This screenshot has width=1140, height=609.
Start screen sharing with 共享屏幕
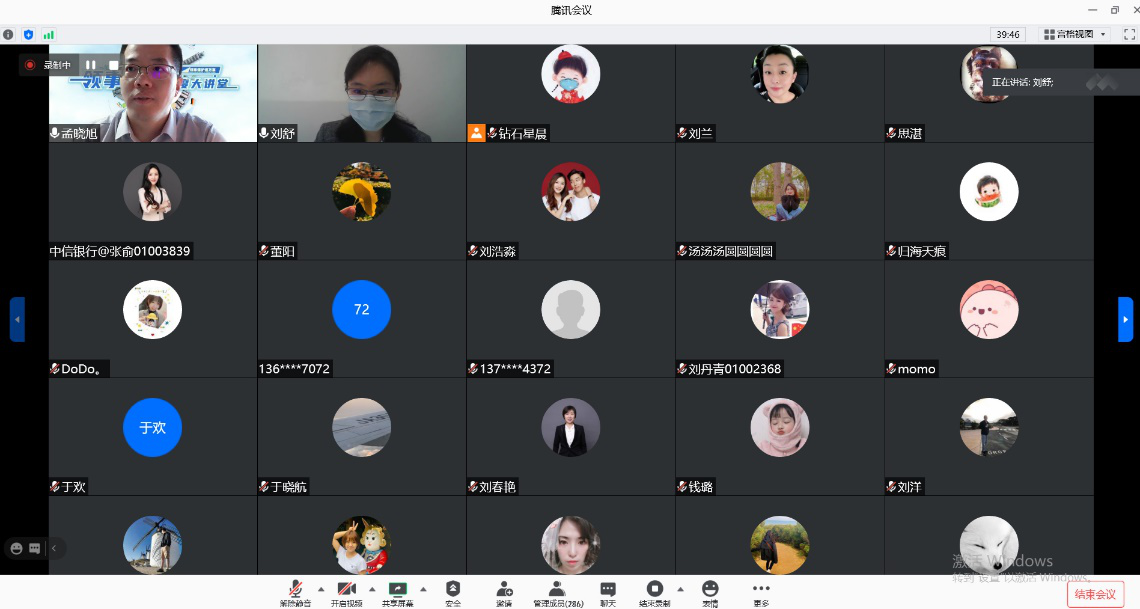pos(397,593)
